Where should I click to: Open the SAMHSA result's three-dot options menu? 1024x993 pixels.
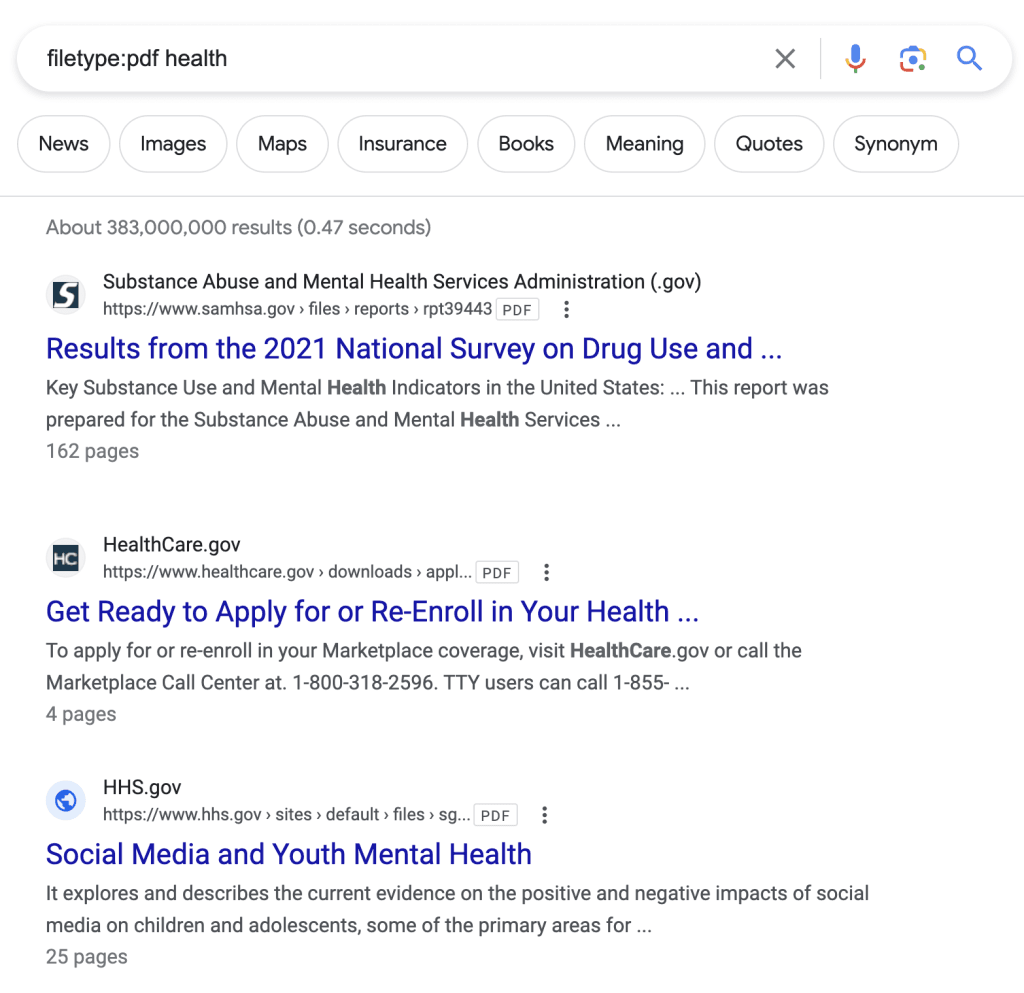point(566,309)
